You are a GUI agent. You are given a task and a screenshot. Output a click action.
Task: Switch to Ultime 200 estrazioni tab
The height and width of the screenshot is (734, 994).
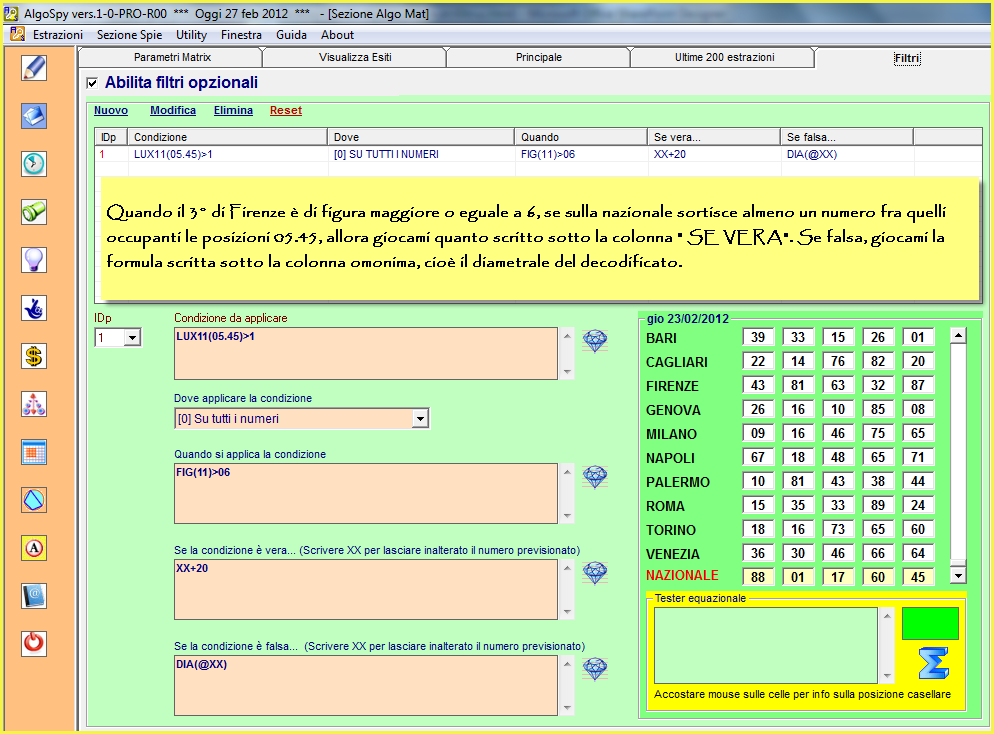(724, 57)
